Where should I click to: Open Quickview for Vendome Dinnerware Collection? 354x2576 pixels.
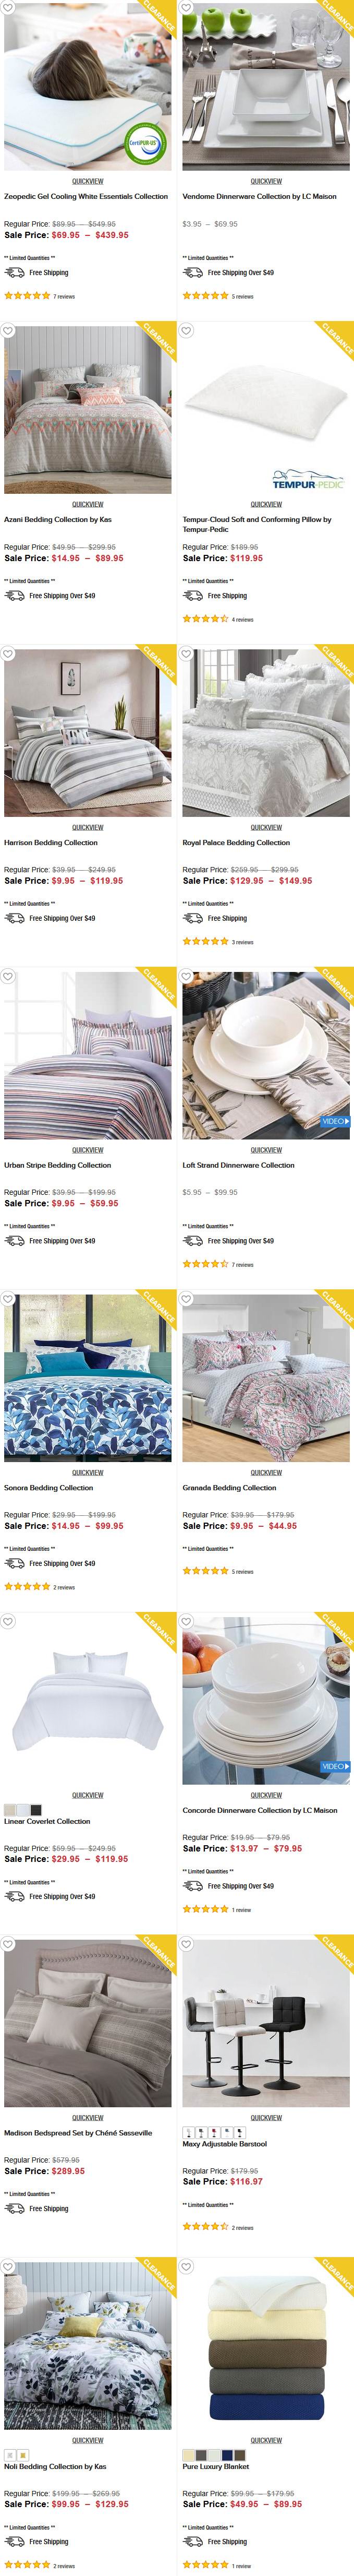[x=266, y=182]
